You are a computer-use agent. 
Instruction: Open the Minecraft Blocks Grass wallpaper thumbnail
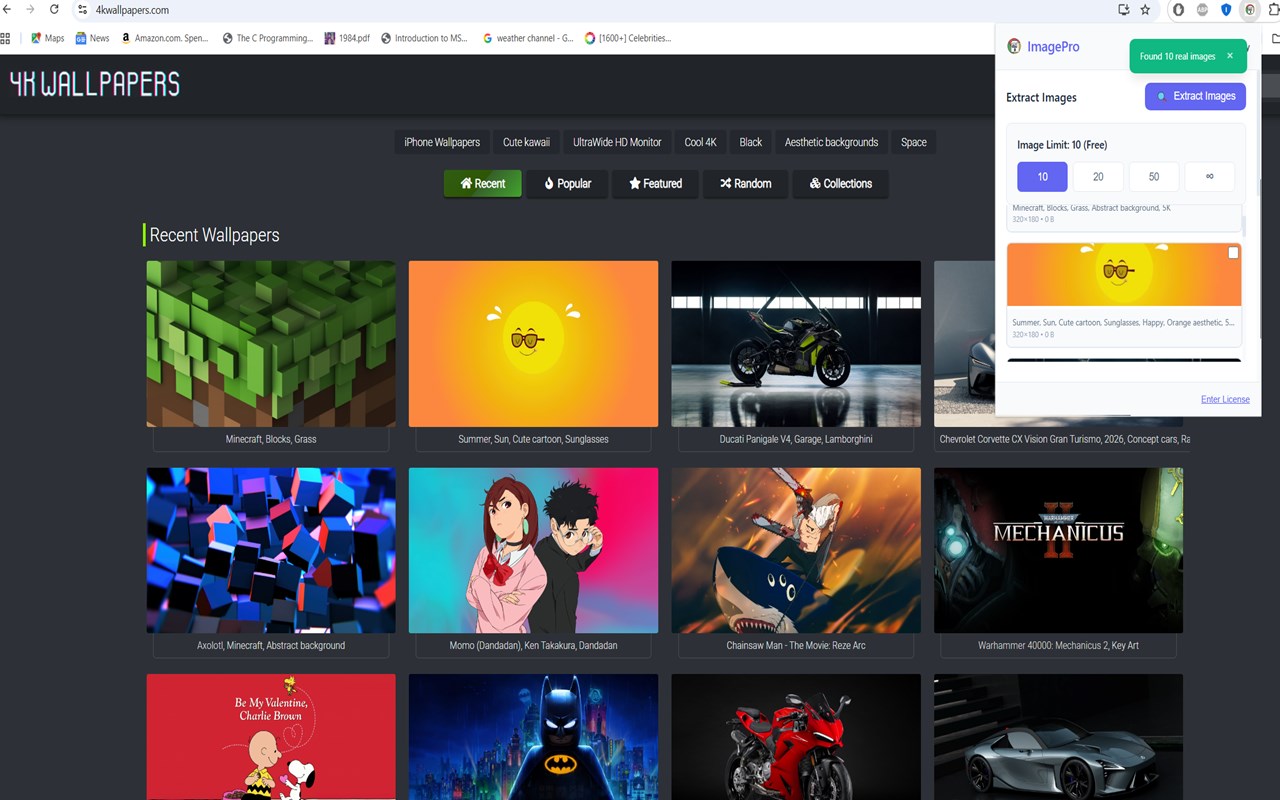click(271, 344)
